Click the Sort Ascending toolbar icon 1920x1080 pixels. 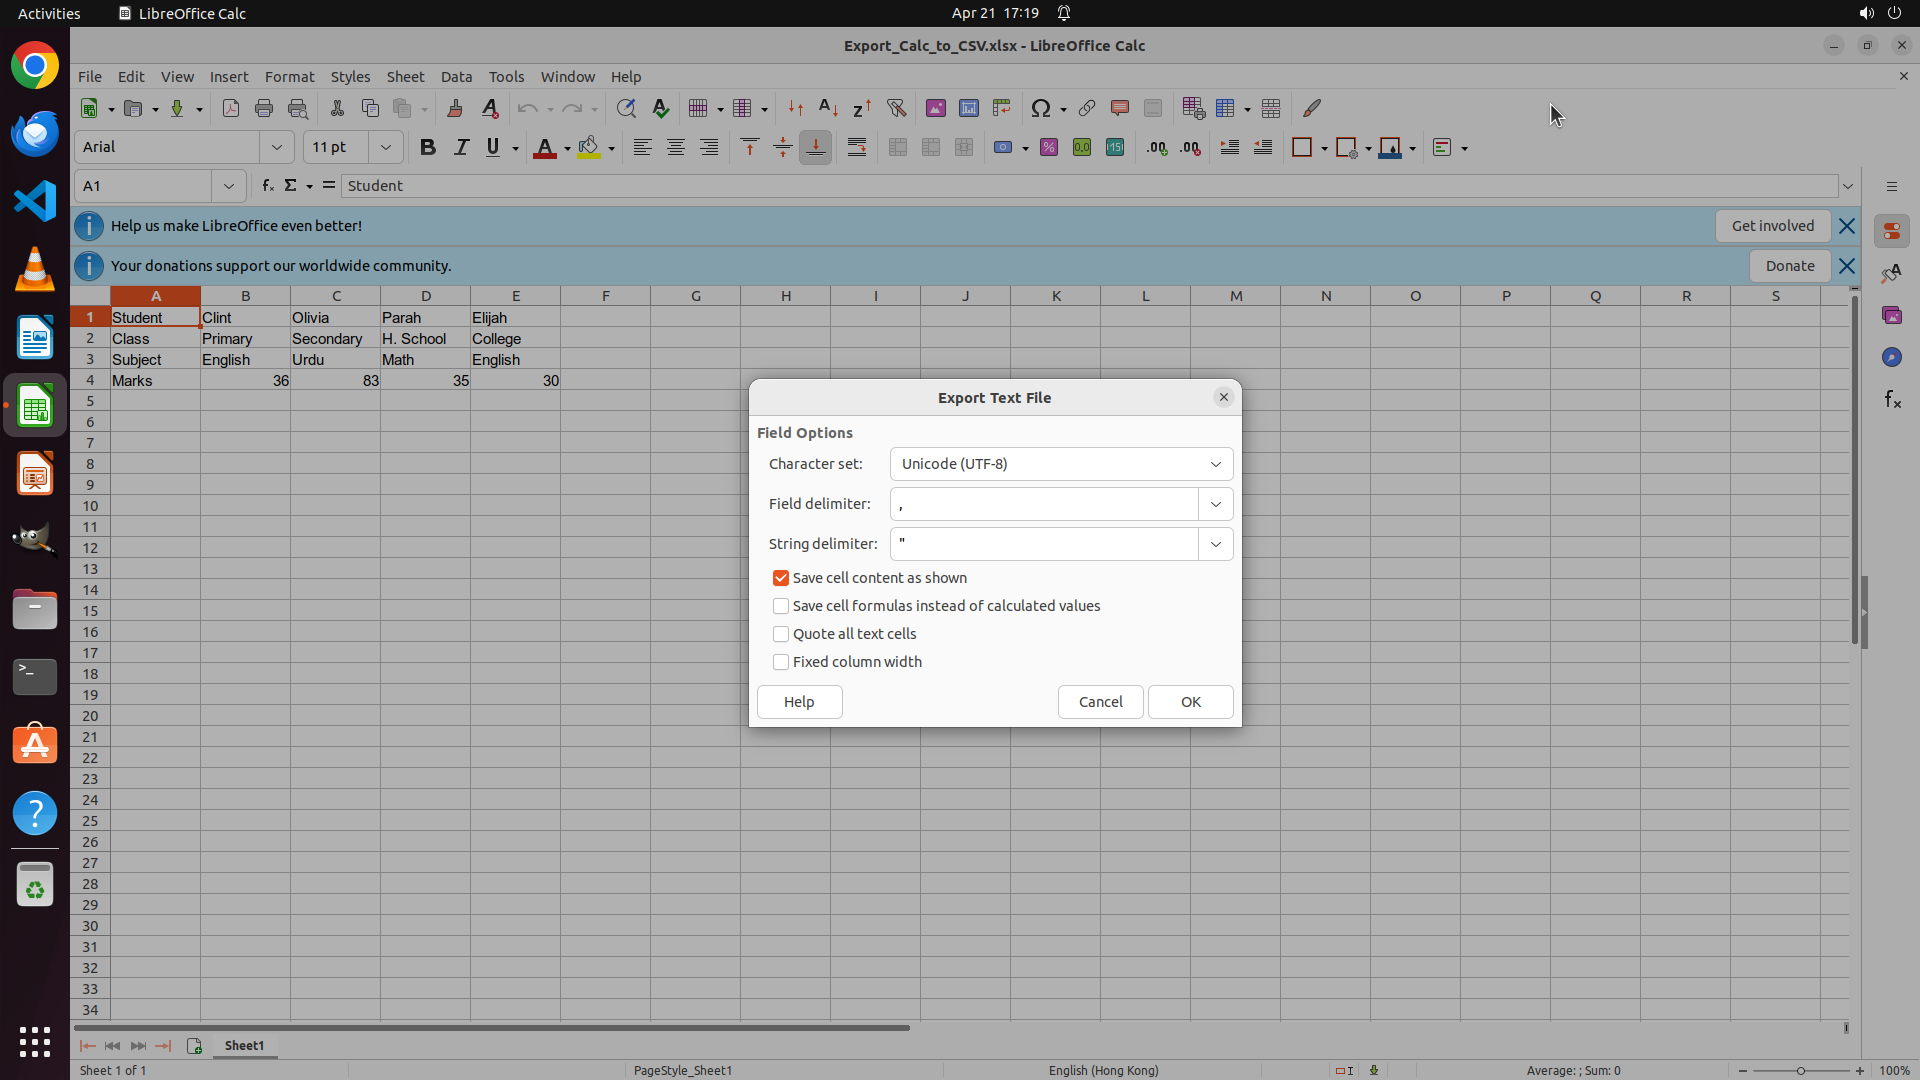coord(828,108)
